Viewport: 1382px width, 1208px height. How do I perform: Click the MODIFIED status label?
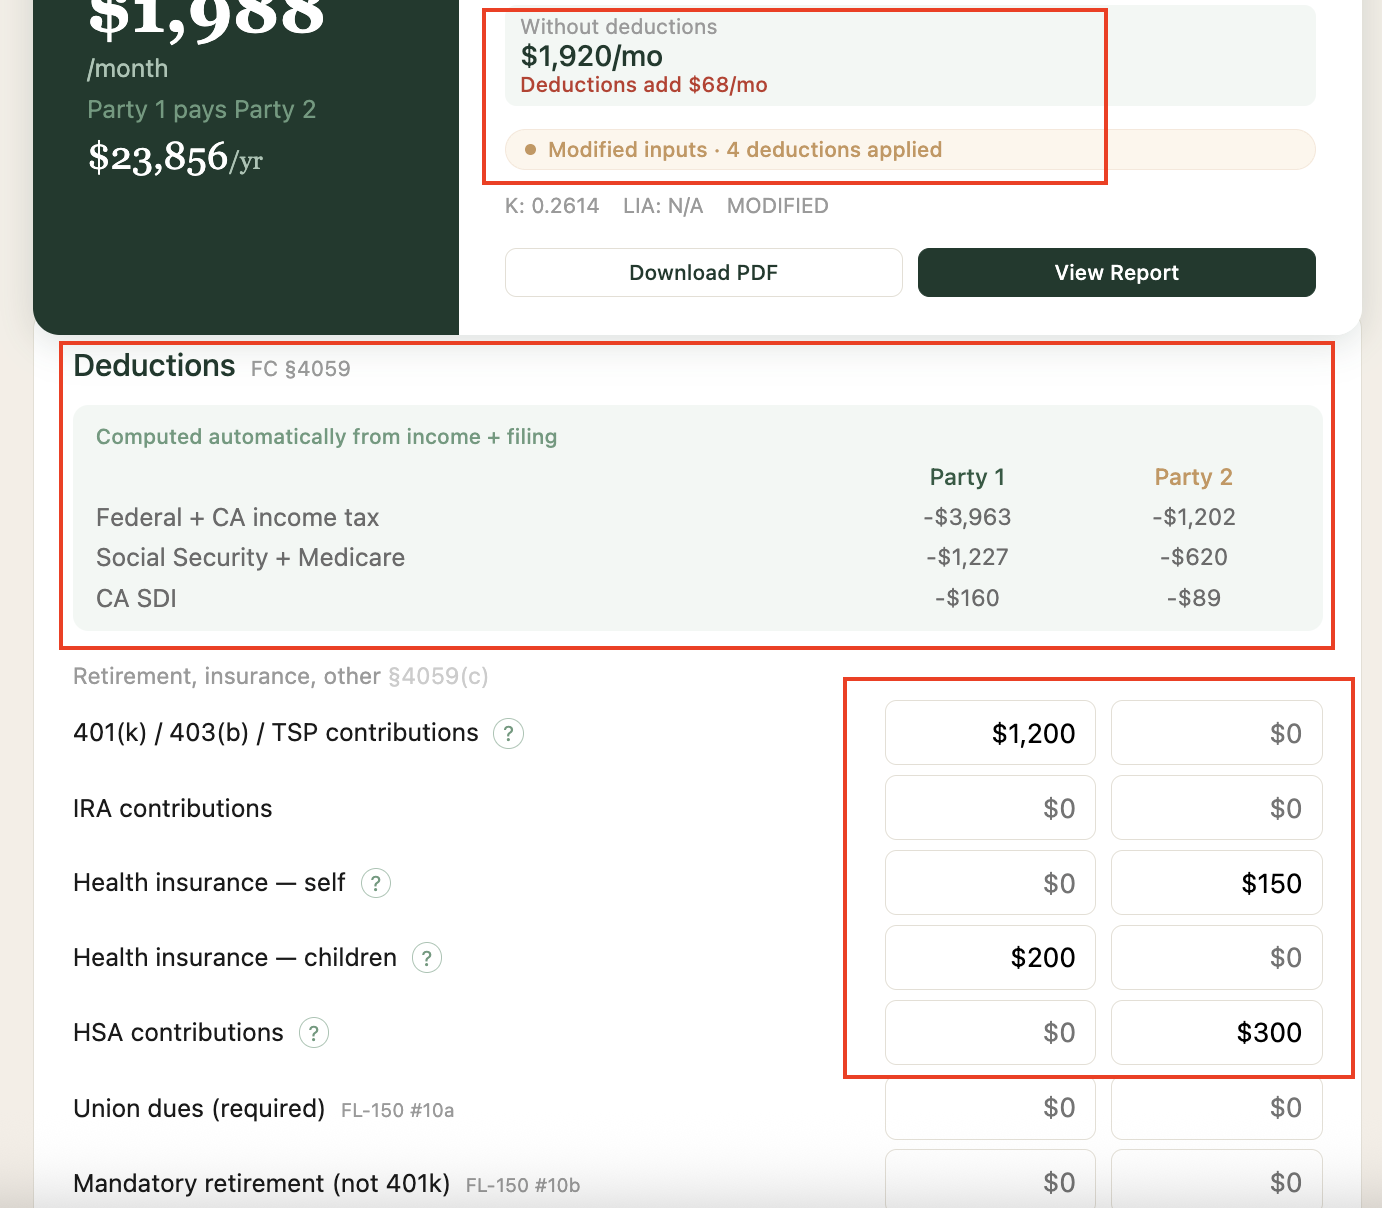click(777, 206)
